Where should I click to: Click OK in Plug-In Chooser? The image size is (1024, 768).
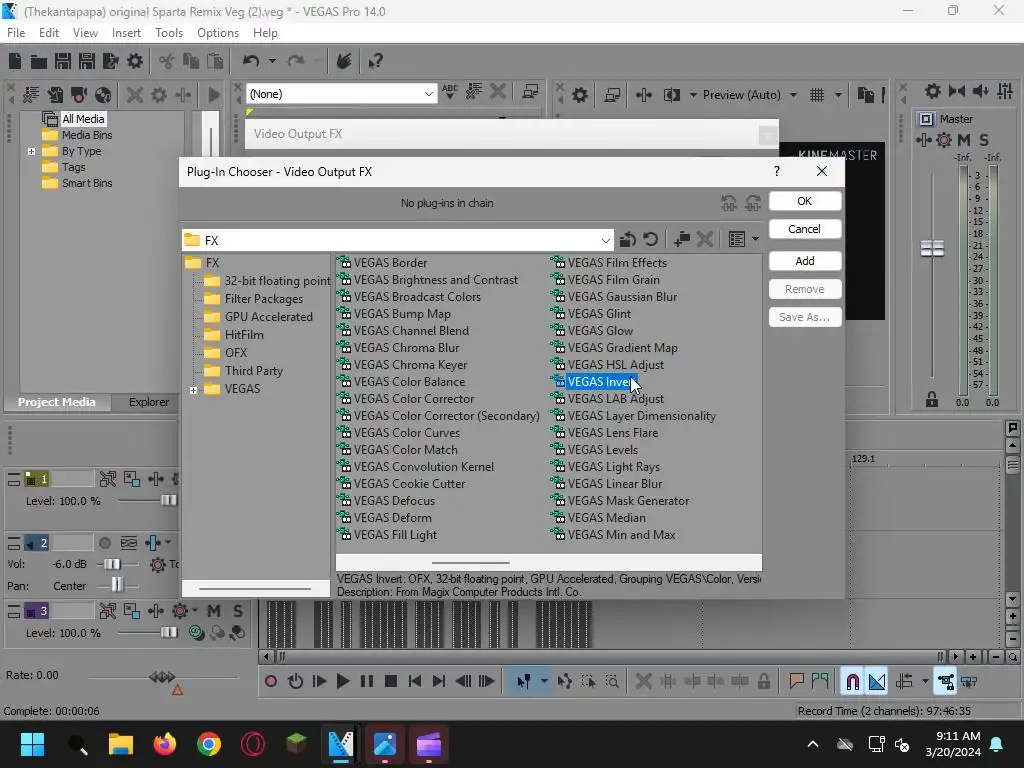click(x=805, y=201)
